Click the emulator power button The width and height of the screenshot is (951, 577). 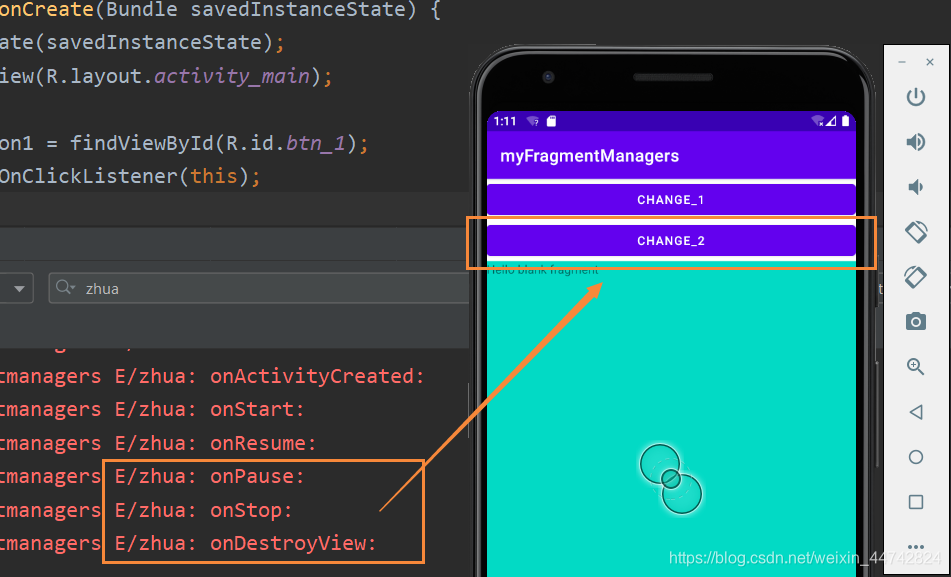[x=915, y=97]
